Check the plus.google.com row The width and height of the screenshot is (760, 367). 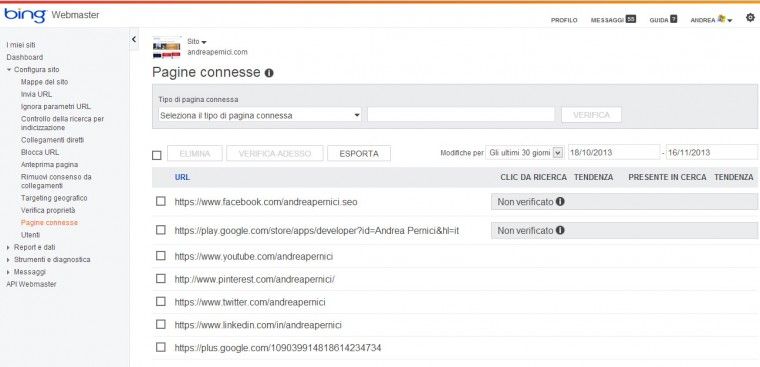click(161, 347)
